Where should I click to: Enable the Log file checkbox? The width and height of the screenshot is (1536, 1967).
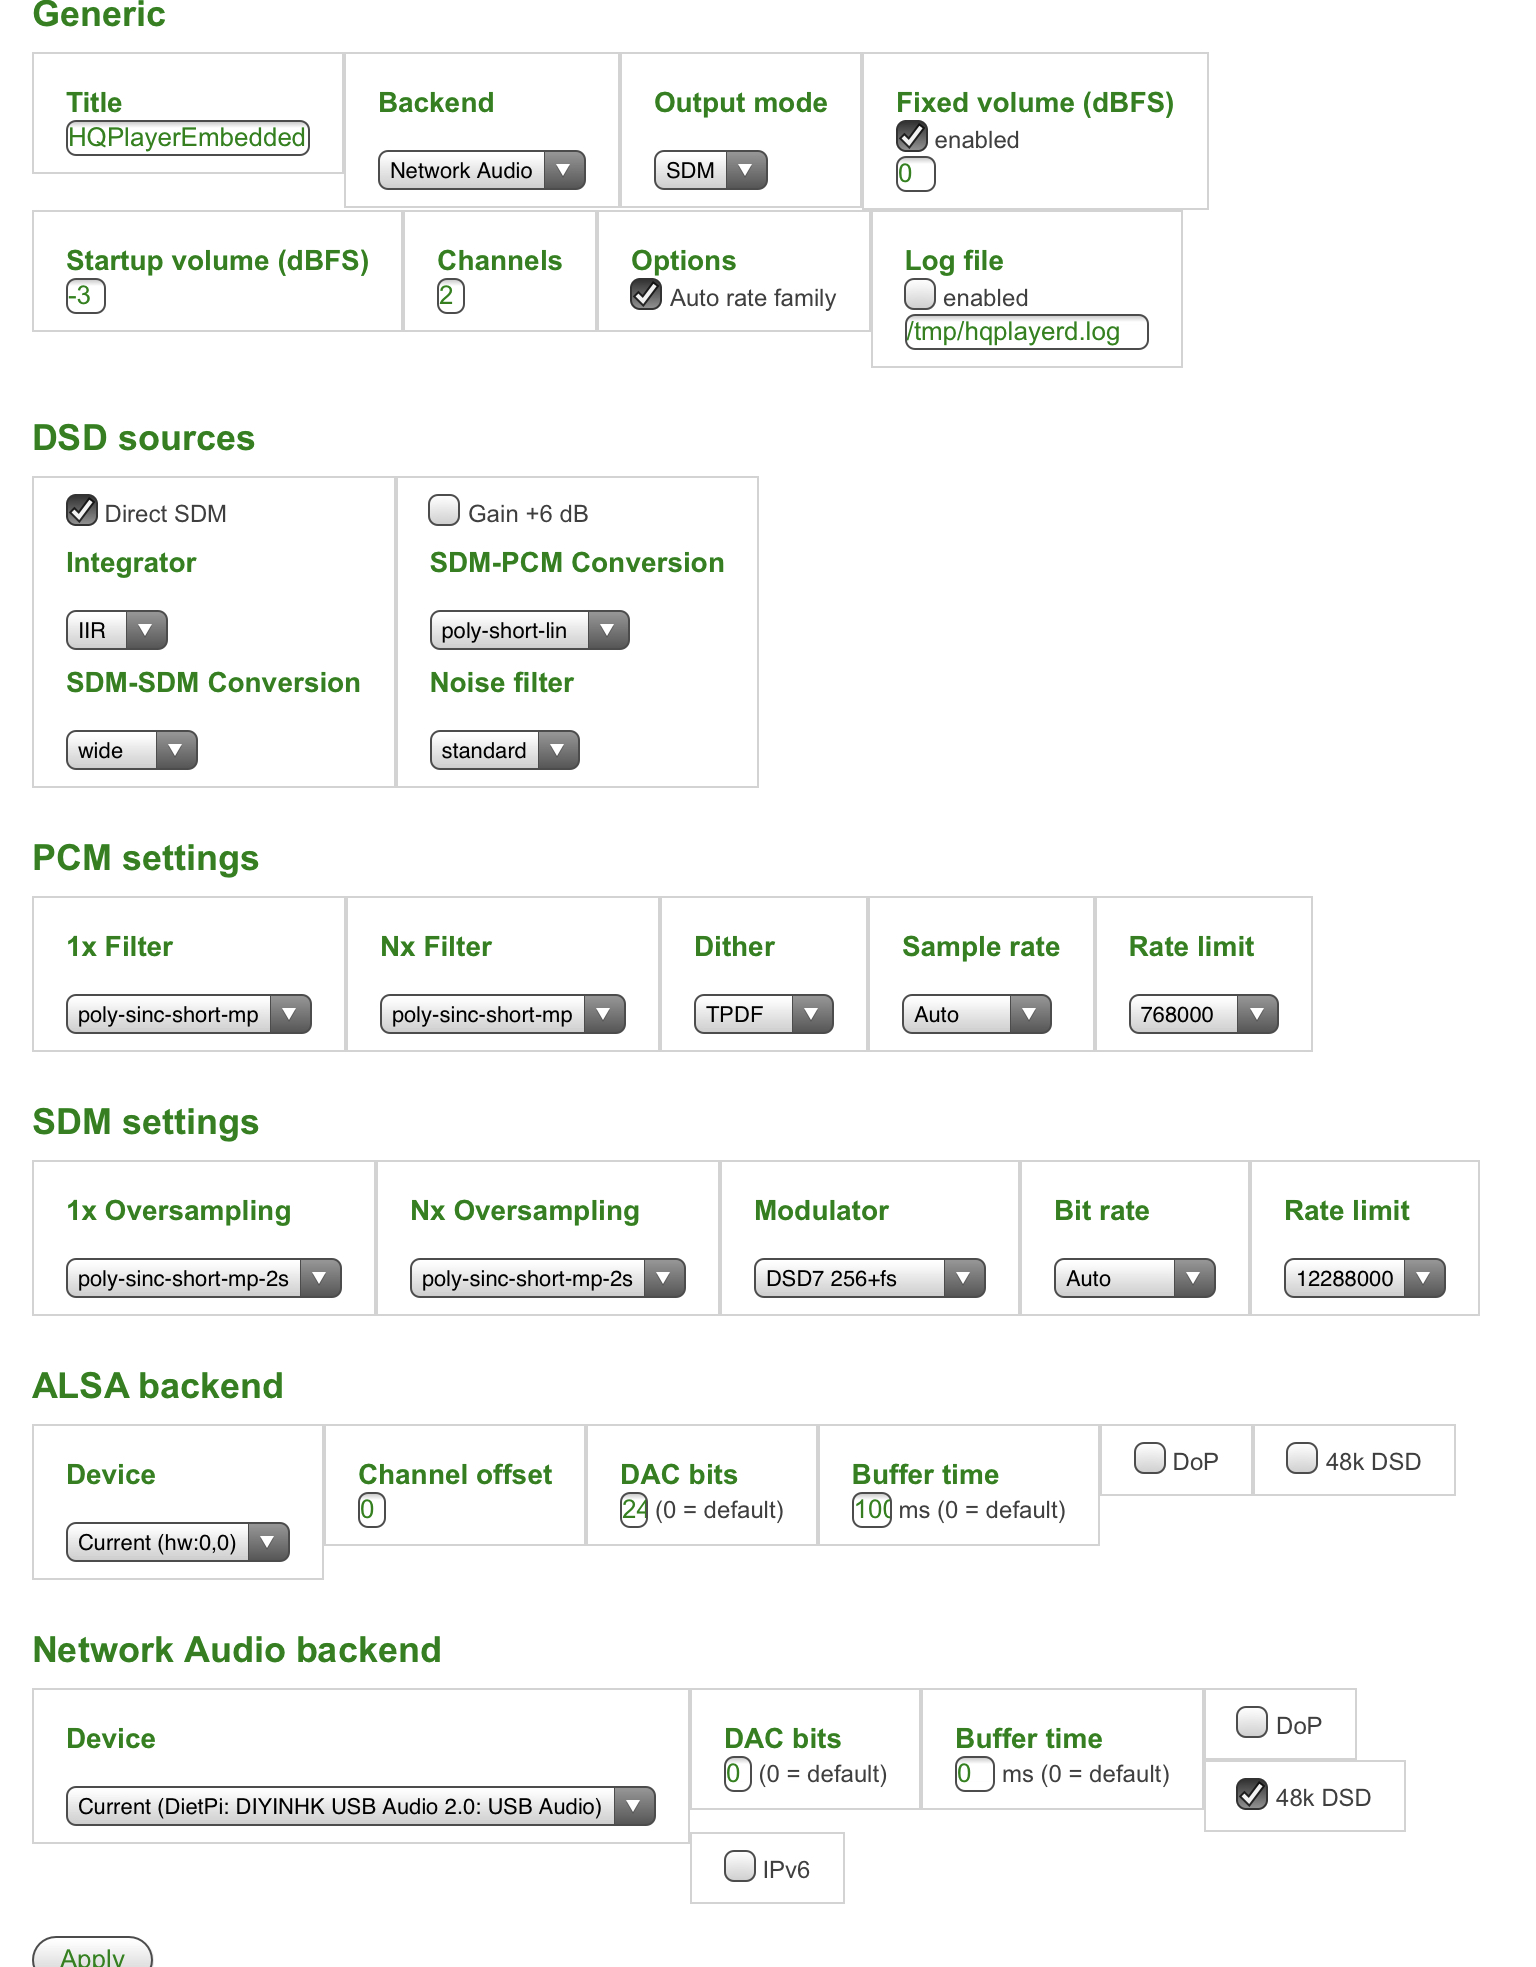click(920, 294)
